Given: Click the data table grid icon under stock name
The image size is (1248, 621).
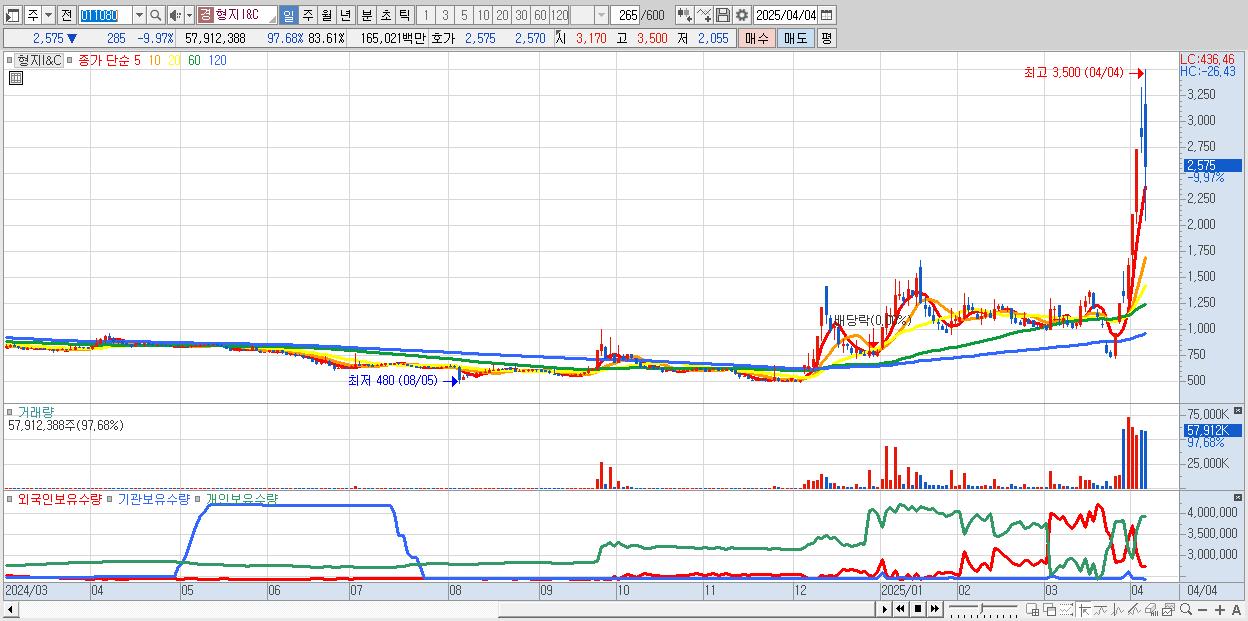Looking at the screenshot, I should (15, 78).
